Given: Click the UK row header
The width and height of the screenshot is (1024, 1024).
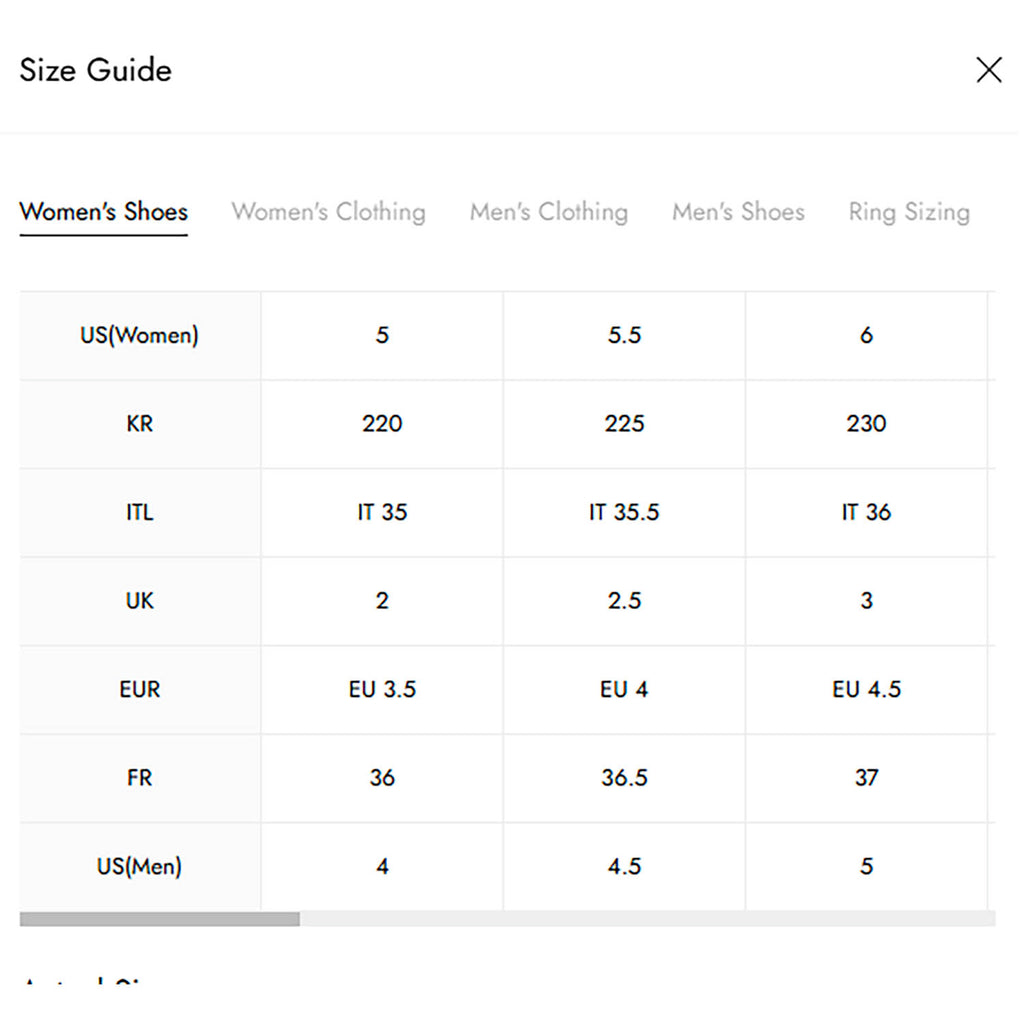Looking at the screenshot, I should pos(140,601).
